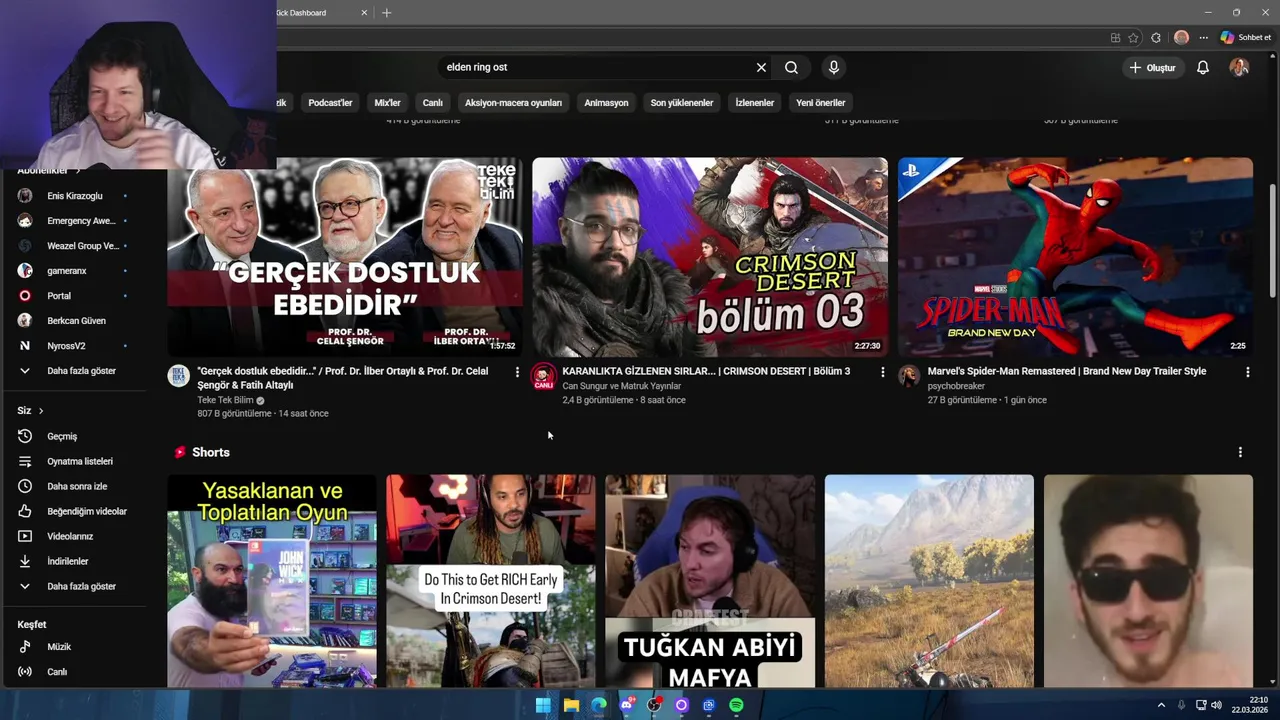Open Müzik in Keşfet section

[x=73, y=647]
